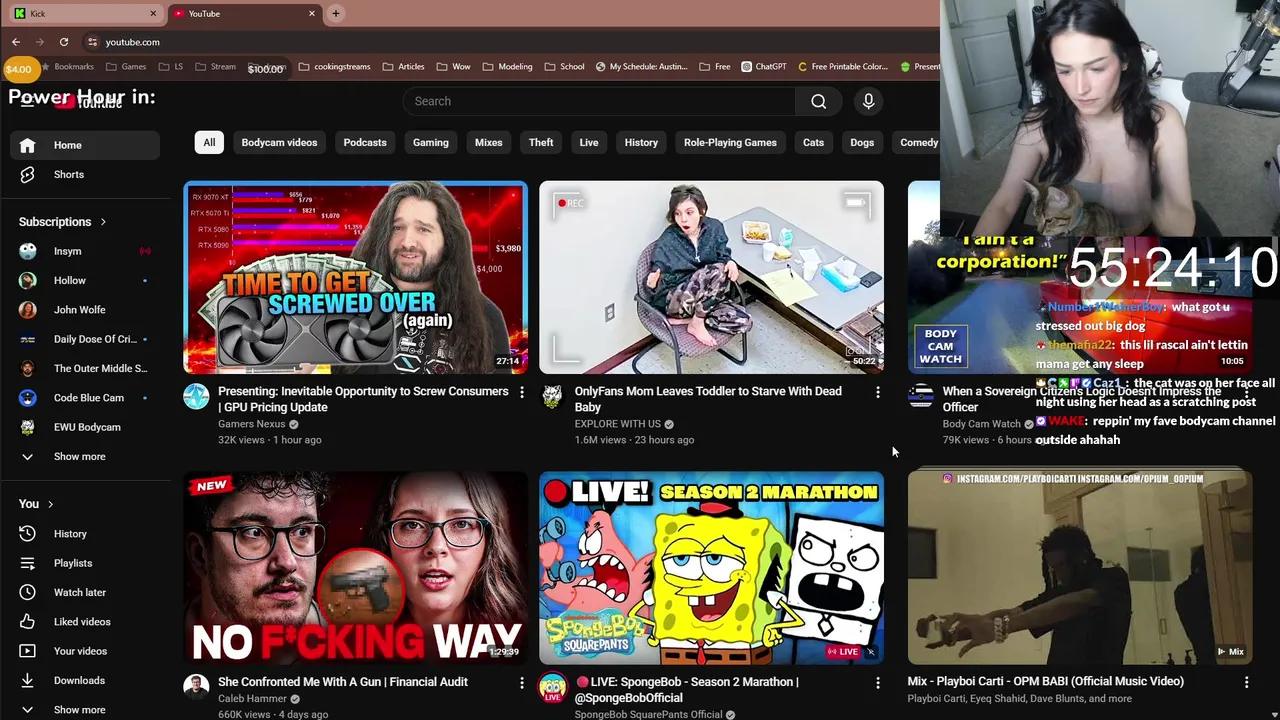The image size is (1280, 720).
Task: Open Code Blue Cam subscription
Action: click(85, 398)
